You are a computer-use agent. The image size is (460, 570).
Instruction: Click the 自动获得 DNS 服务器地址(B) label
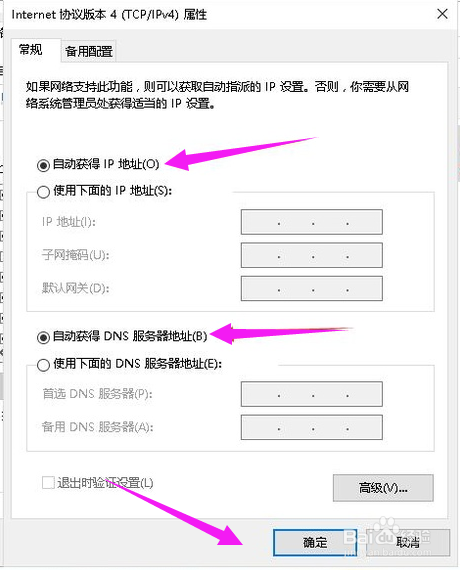pos(130,336)
